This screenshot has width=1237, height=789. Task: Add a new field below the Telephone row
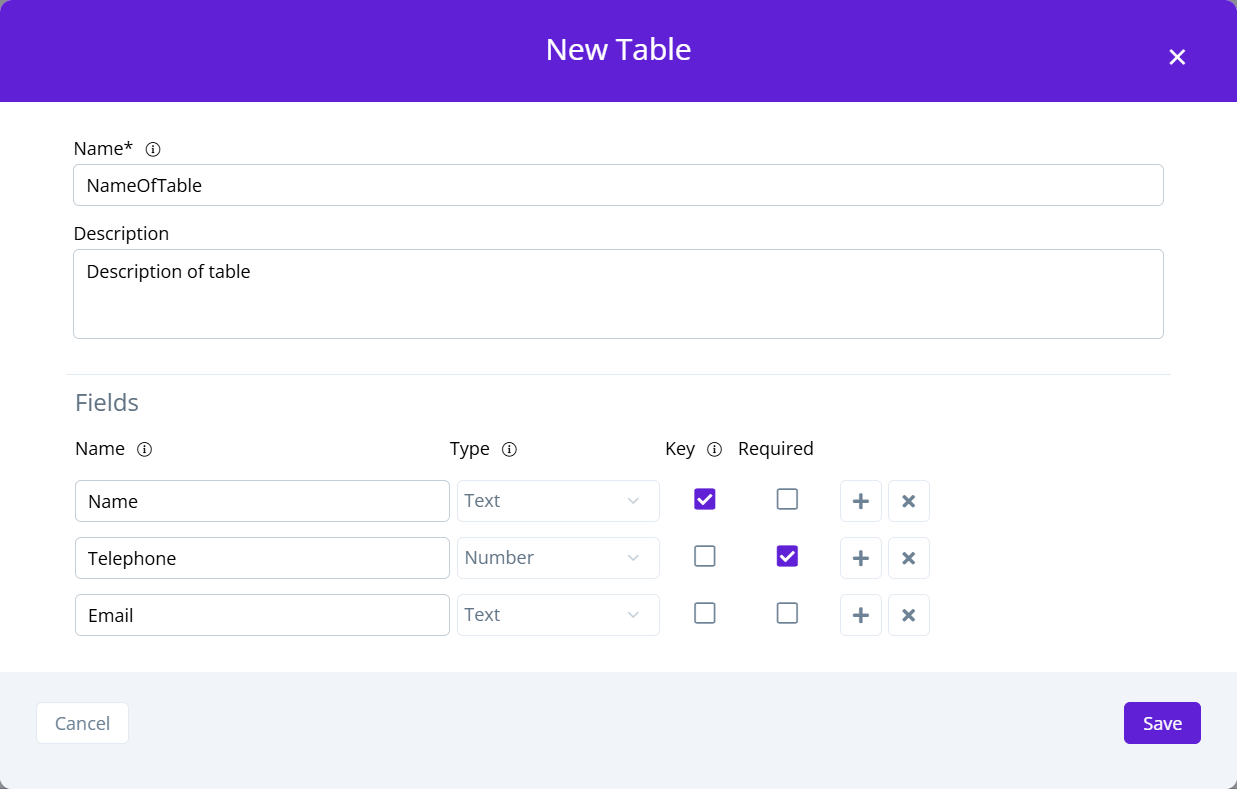860,558
